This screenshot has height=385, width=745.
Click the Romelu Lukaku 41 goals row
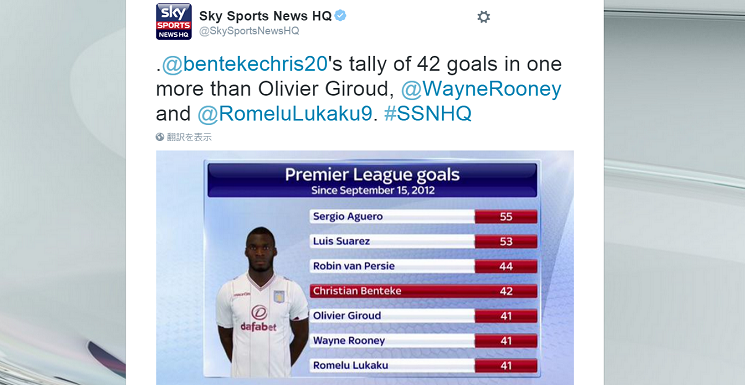423,366
